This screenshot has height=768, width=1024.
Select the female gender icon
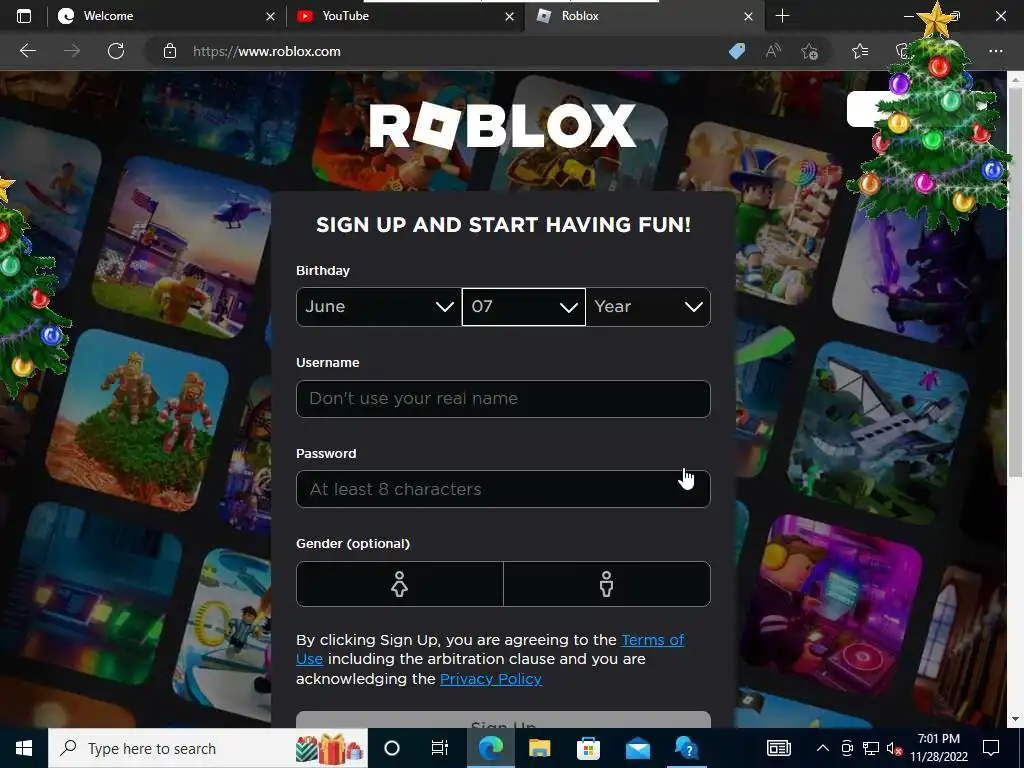(400, 584)
